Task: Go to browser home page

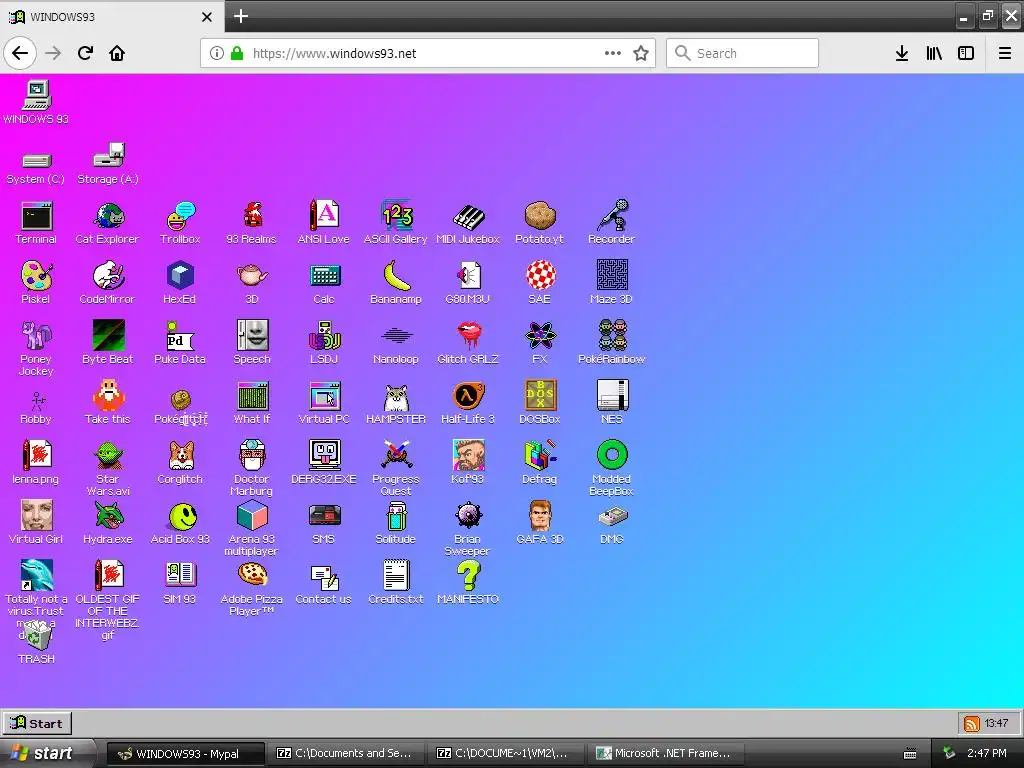Action: [x=117, y=53]
